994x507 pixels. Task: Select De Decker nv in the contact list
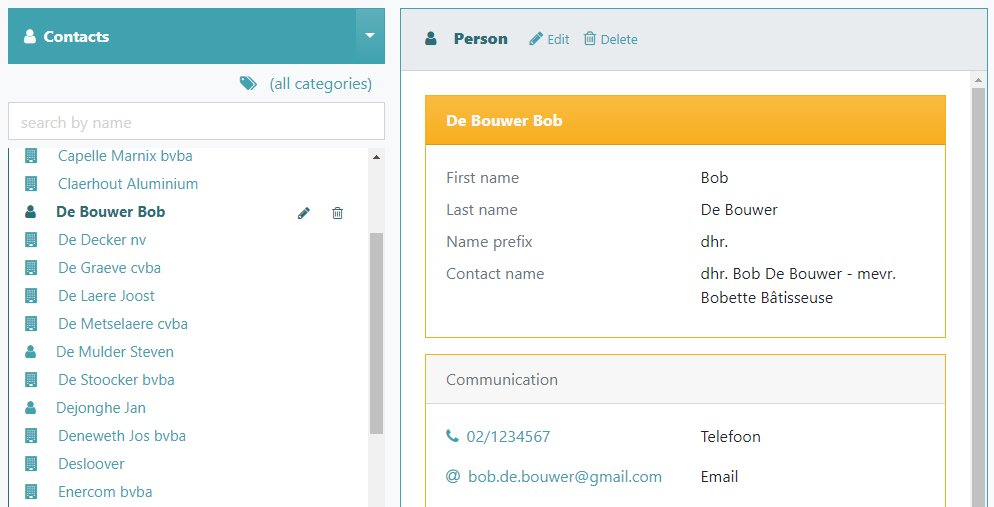coord(102,240)
